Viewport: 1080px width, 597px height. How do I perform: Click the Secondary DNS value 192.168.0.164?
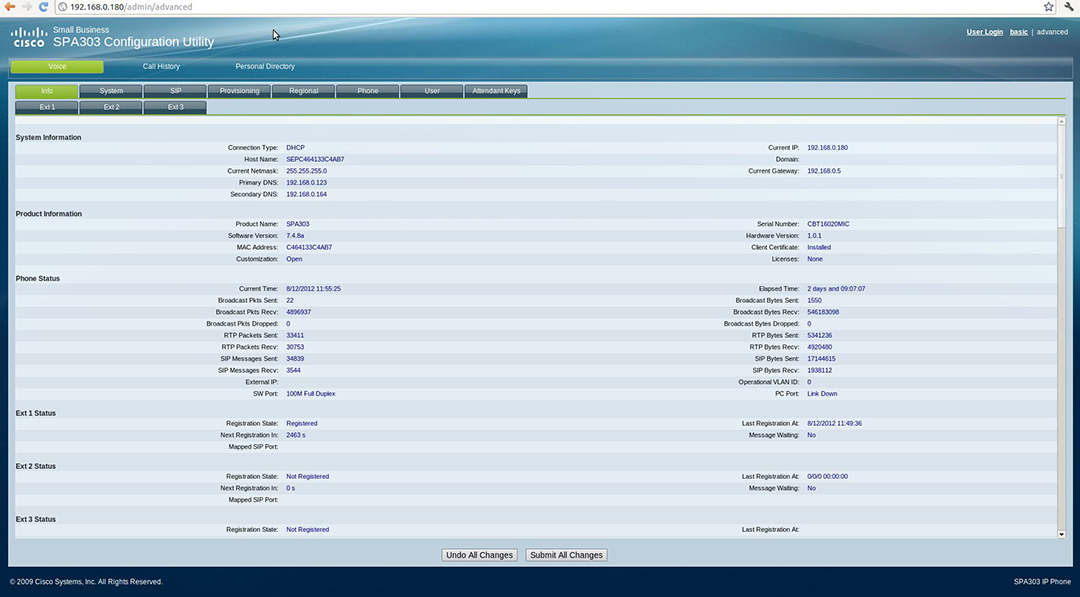click(307, 195)
